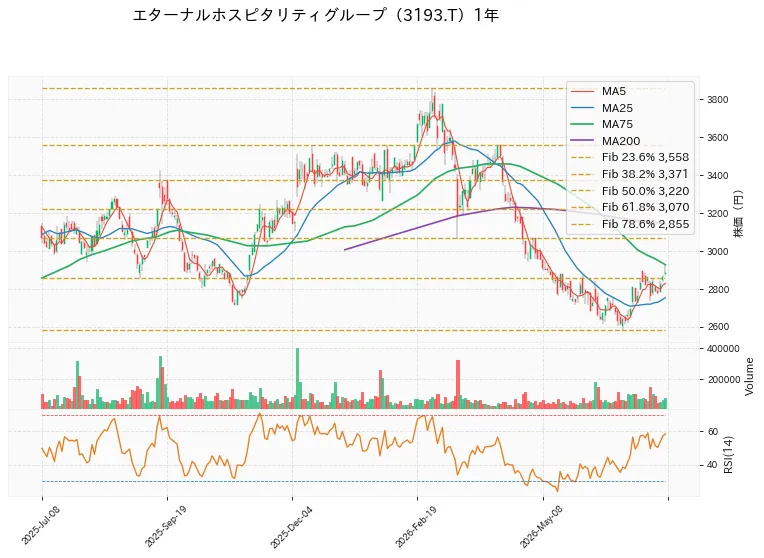Click the MA75 green legend label
Screen dimensions: 764x558
click(x=617, y=124)
